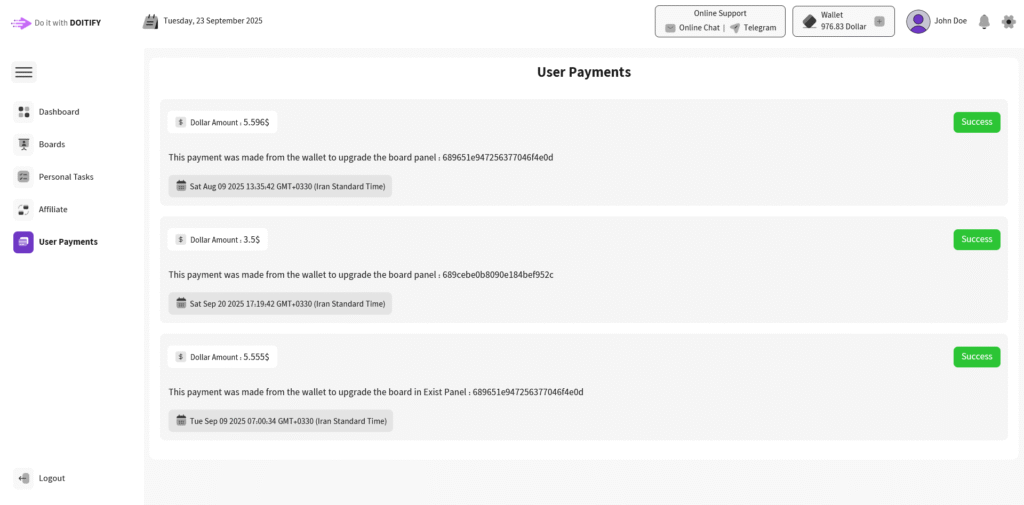Screen dimensions: 1024x505
Task: Click Success badge on 3.5$ payment
Action: pyautogui.click(x=976, y=239)
